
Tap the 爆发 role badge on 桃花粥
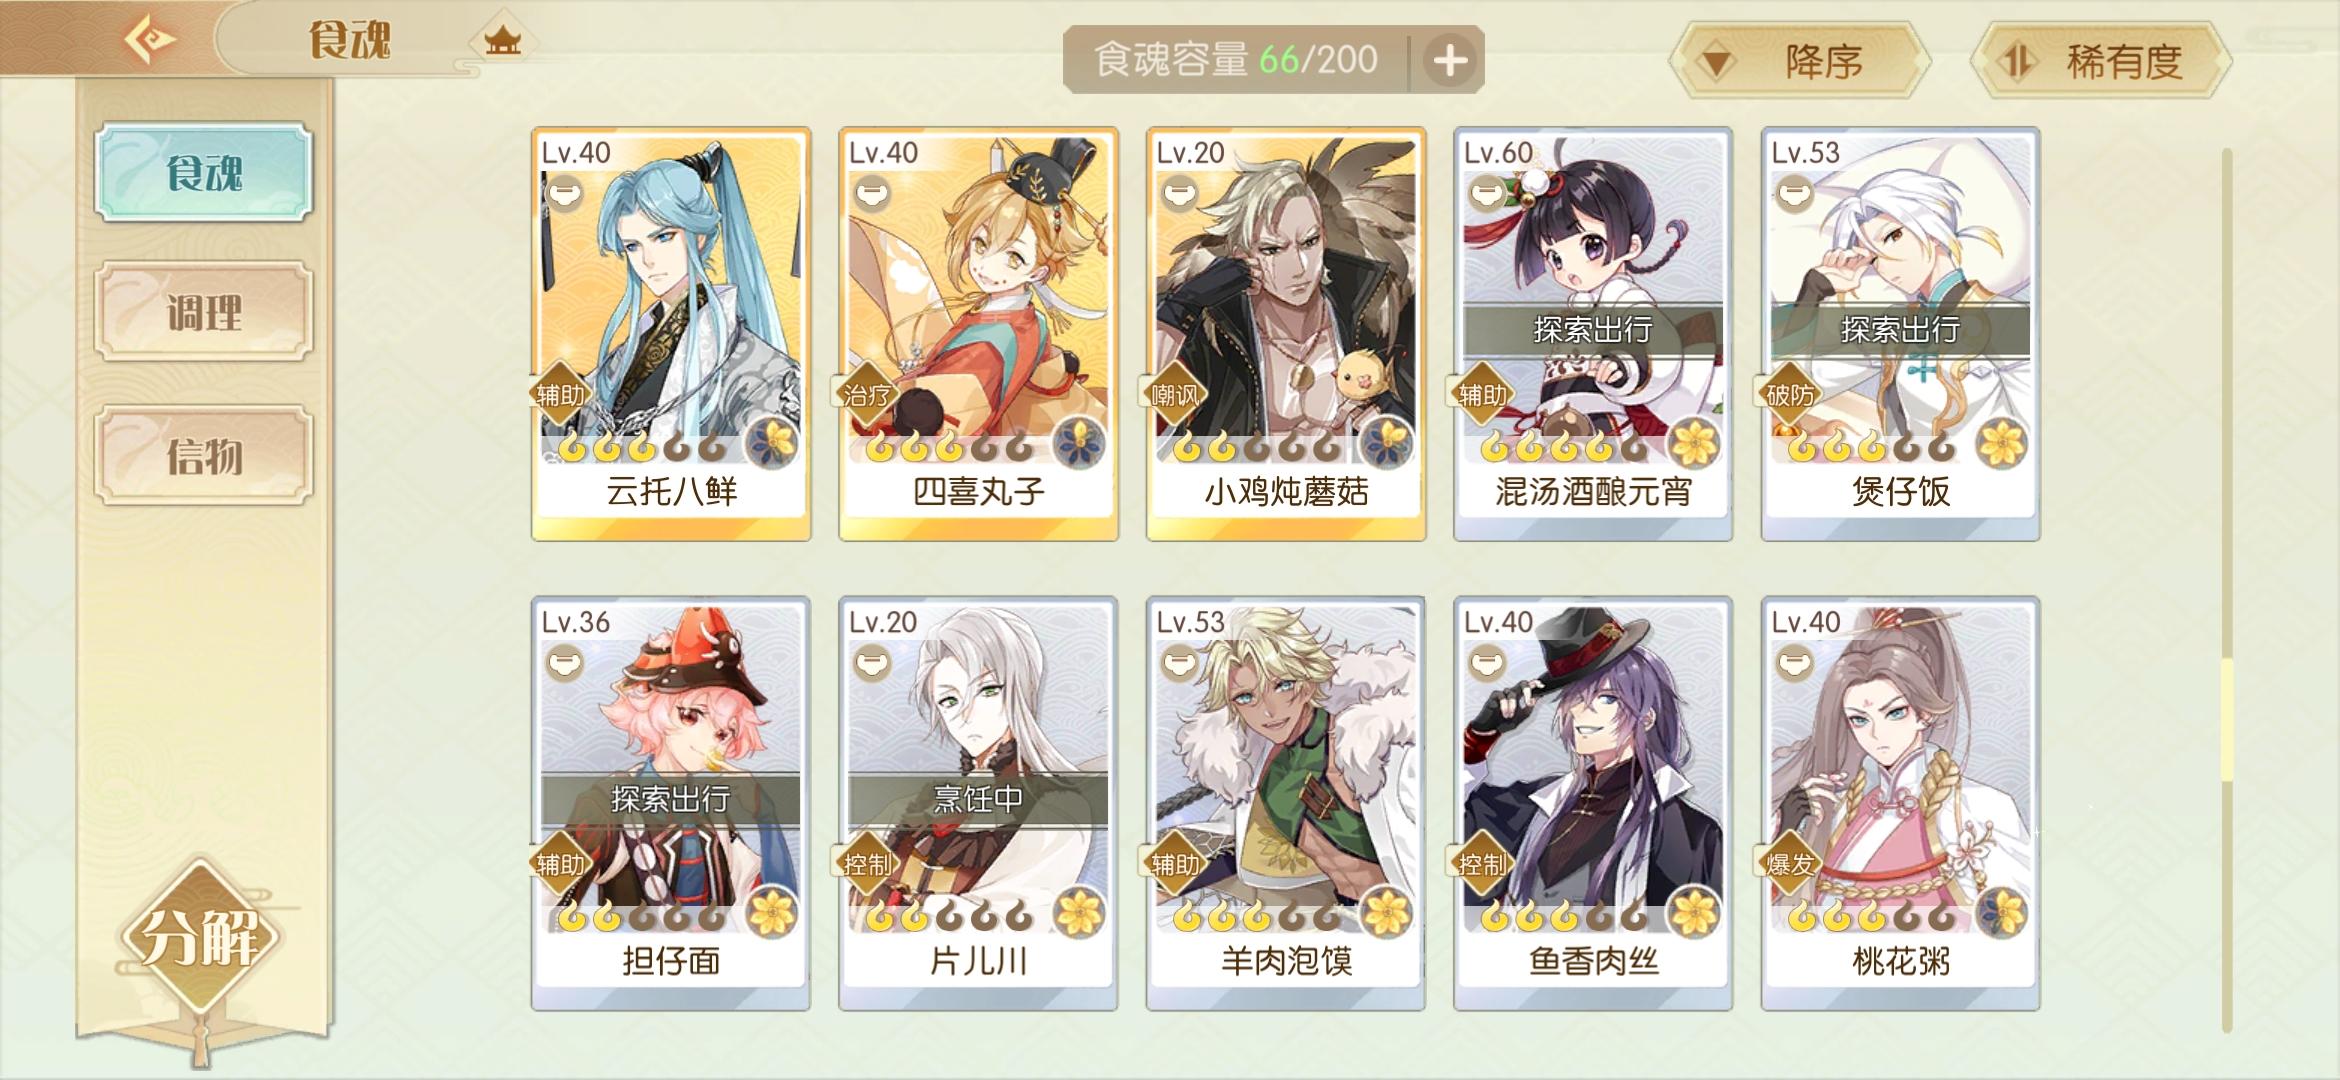tap(1790, 864)
